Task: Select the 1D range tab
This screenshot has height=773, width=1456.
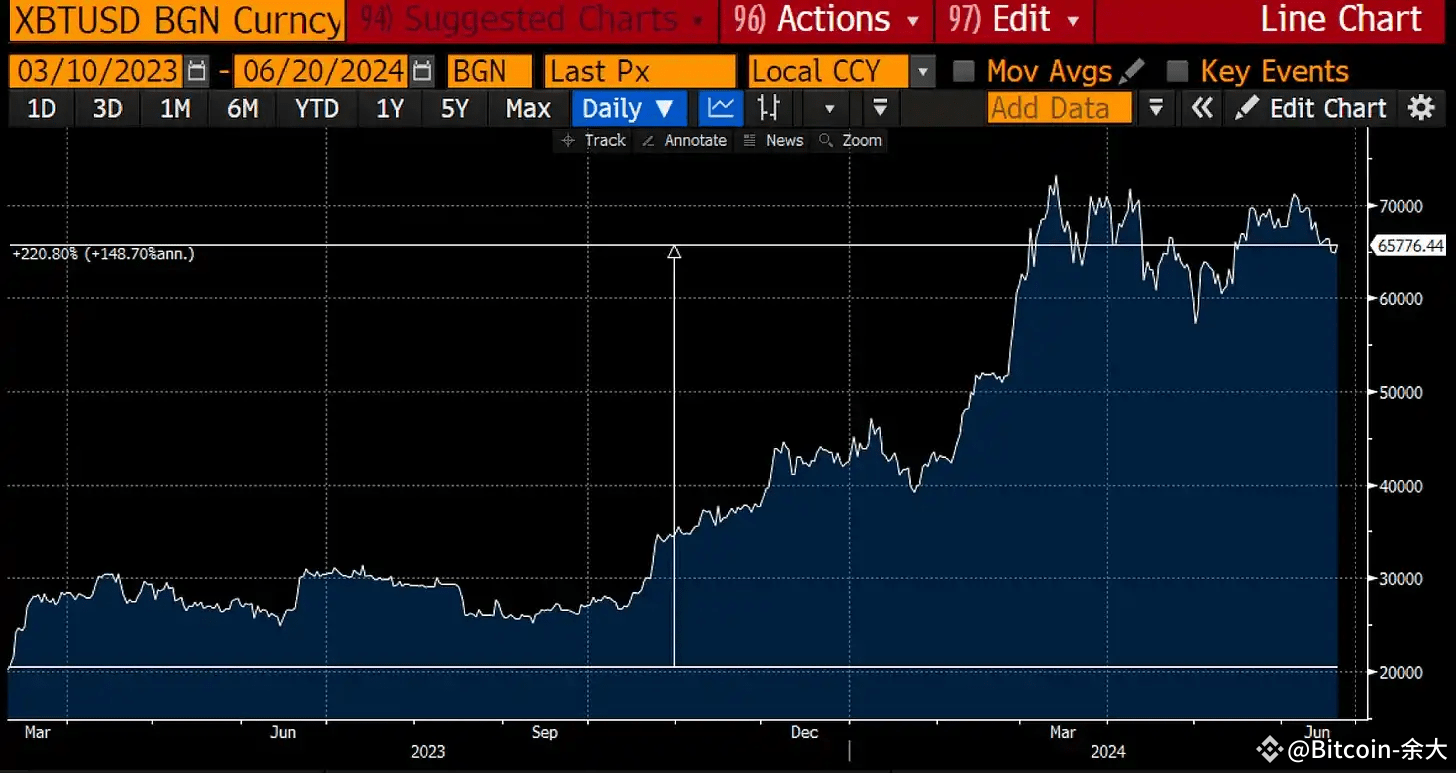Action: [41, 108]
